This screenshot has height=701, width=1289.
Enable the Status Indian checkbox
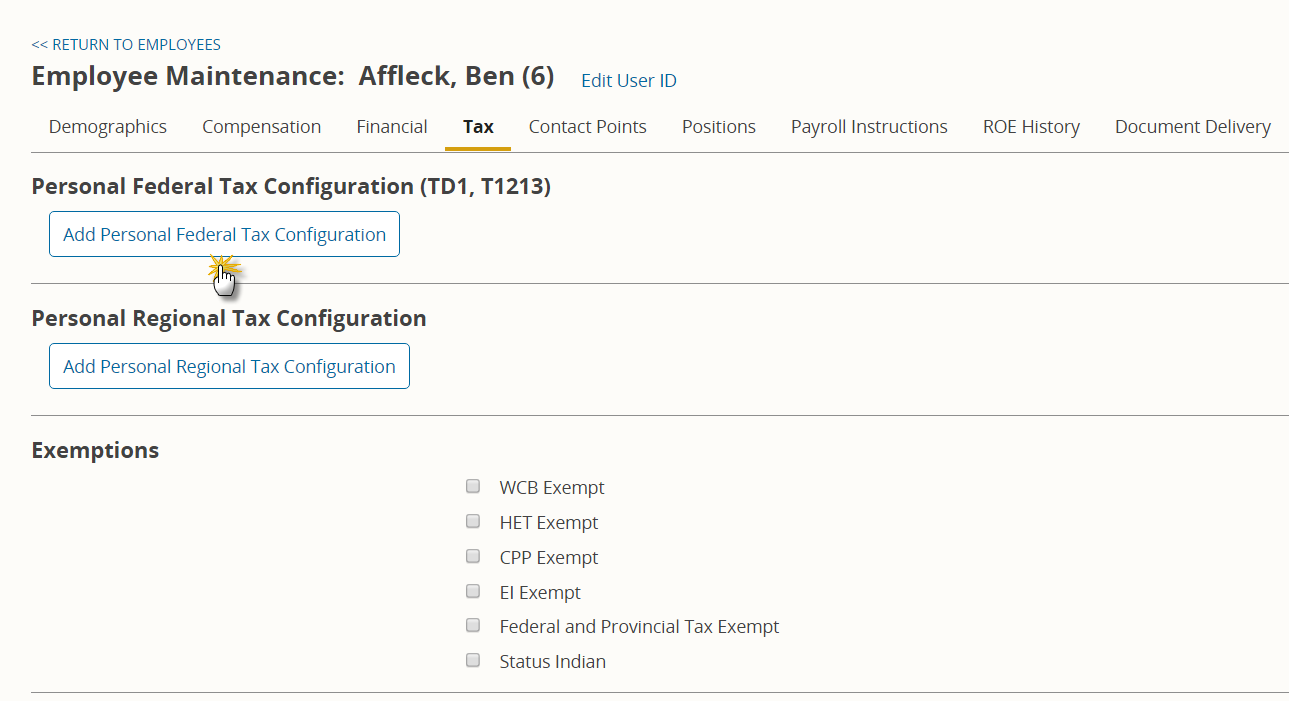pos(473,660)
